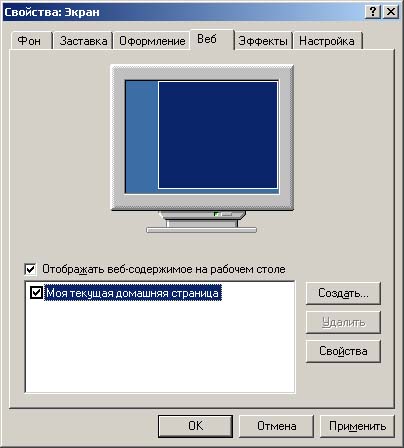Click the empty area of the web items list
Image resolution: width=404 pixels, height=448 pixels.
160,347
